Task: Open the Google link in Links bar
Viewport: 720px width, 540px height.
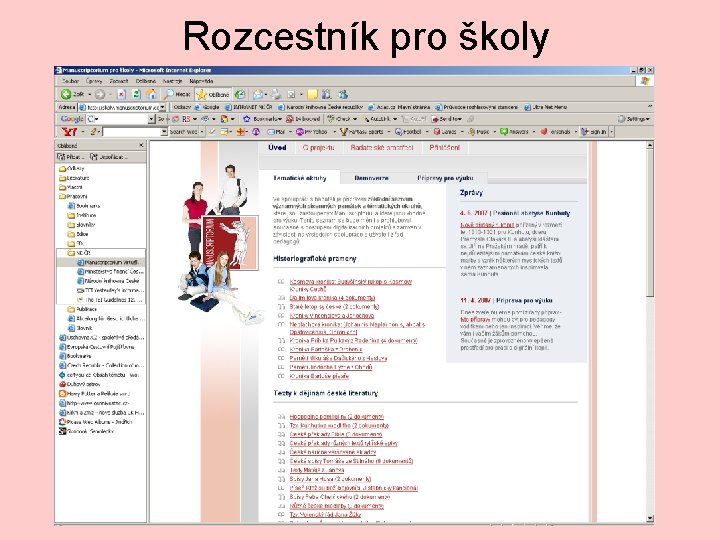Action: tap(207, 107)
